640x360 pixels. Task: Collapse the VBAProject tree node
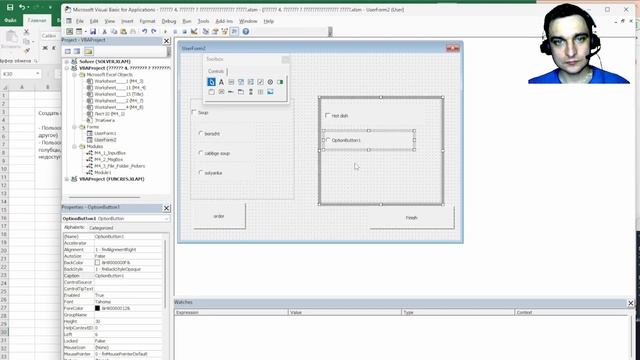click(67, 68)
